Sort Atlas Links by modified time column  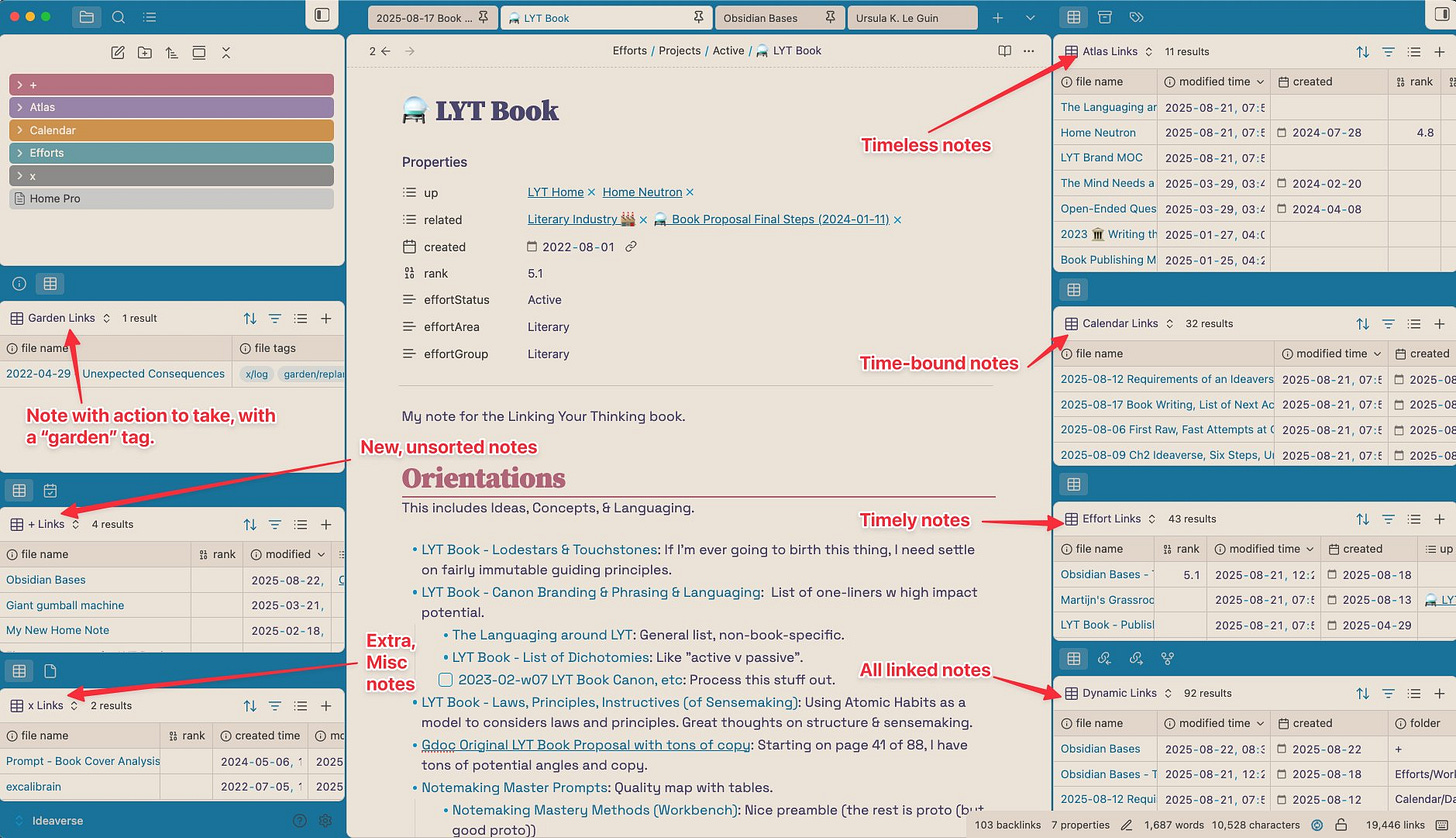pos(1214,82)
